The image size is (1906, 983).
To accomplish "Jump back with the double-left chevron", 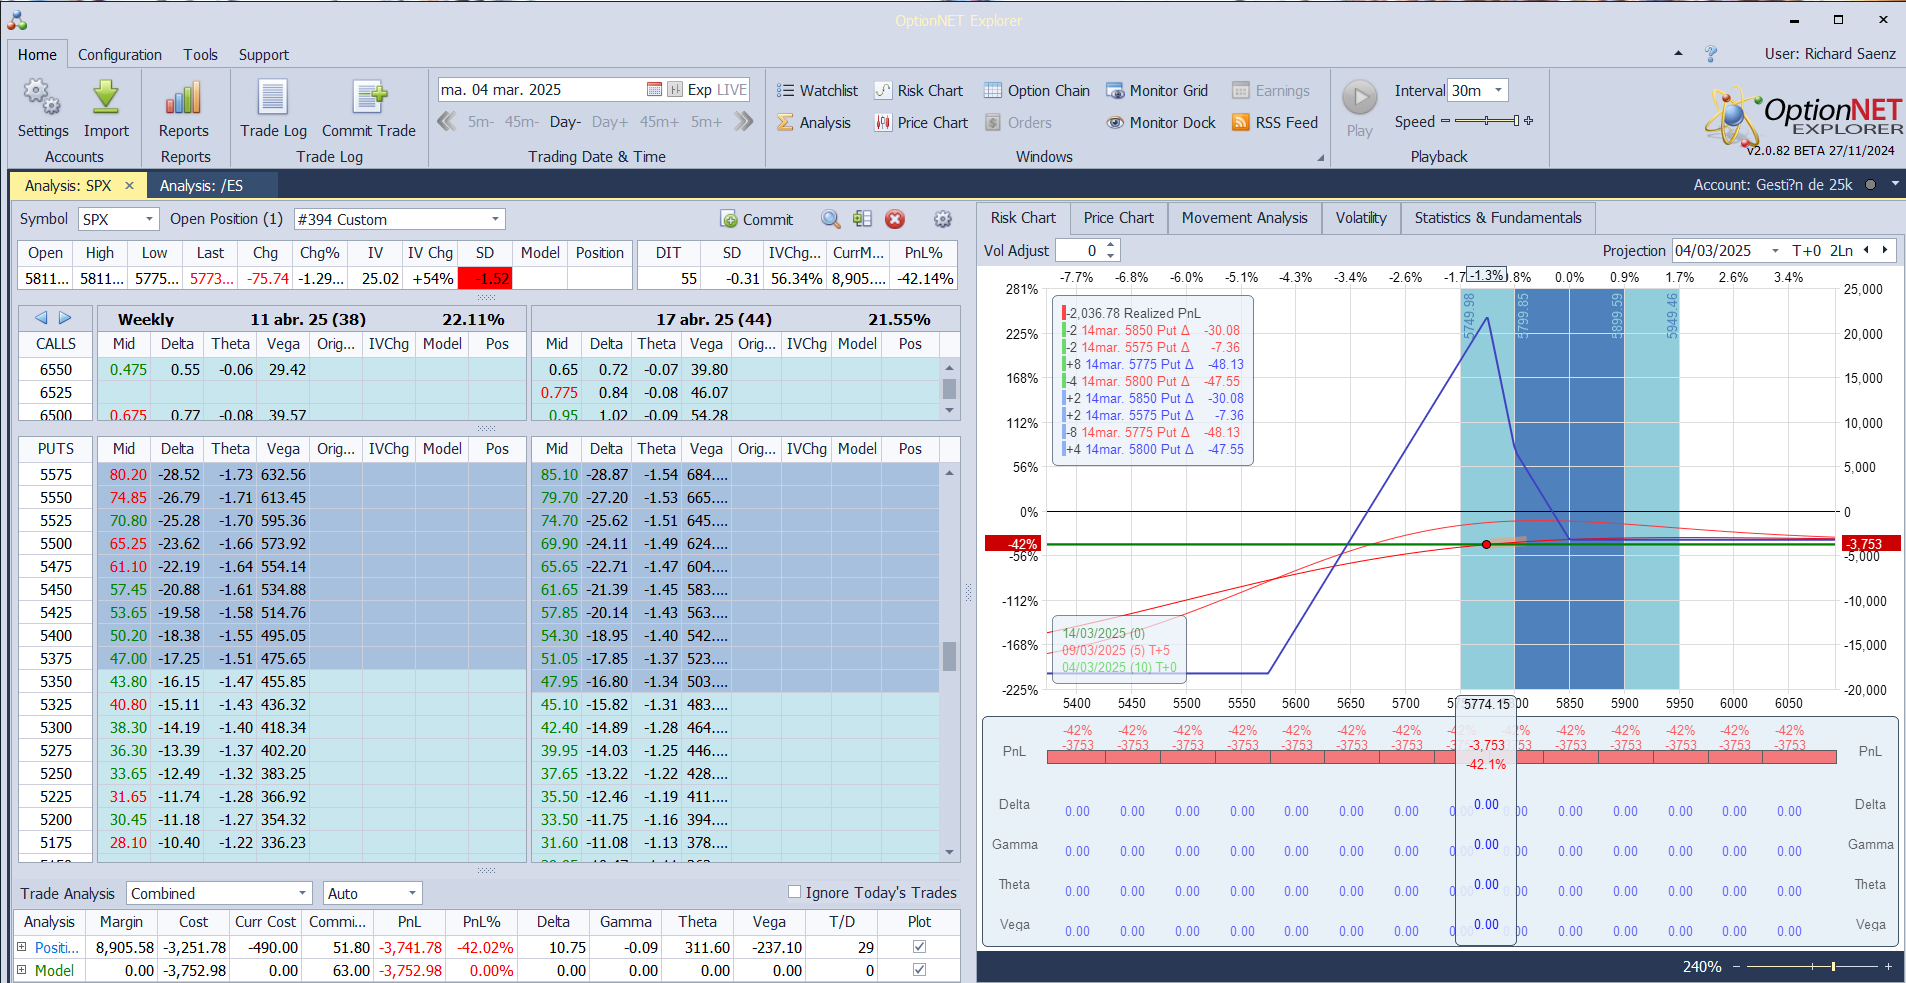I will 447,122.
